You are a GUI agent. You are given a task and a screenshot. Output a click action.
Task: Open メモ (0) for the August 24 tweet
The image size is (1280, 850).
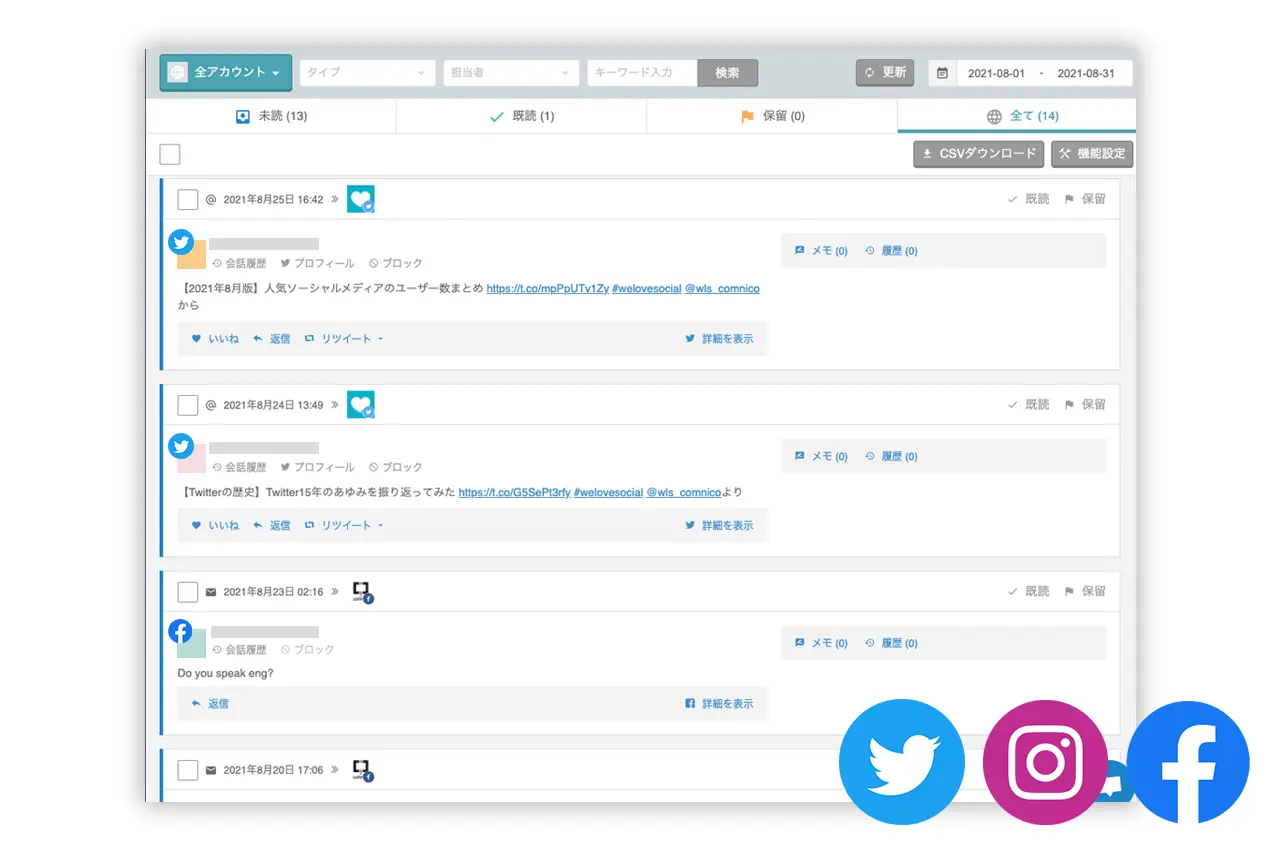821,456
